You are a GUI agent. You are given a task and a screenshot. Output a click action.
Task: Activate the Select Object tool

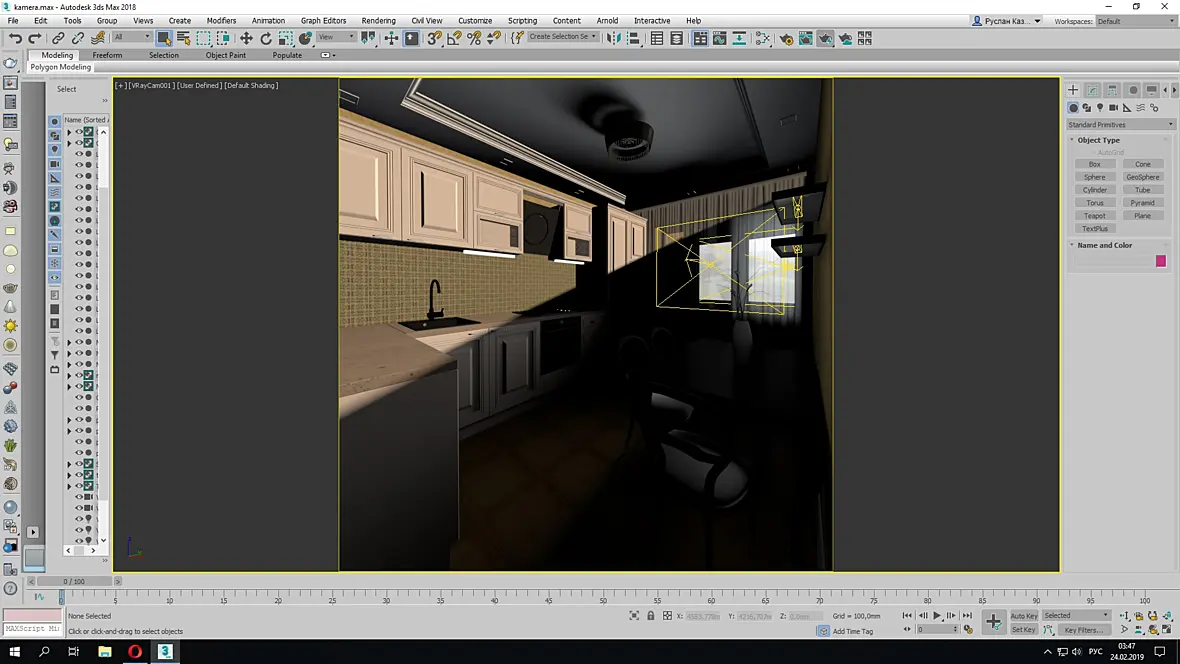[164, 38]
